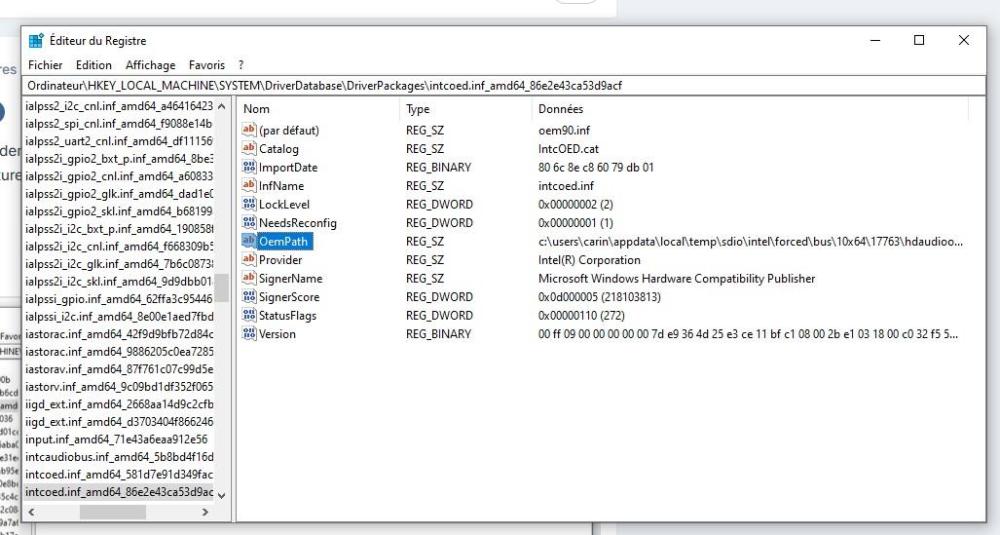1000x535 pixels.
Task: Click the tree pane scroll down arrow
Action: click(x=221, y=495)
